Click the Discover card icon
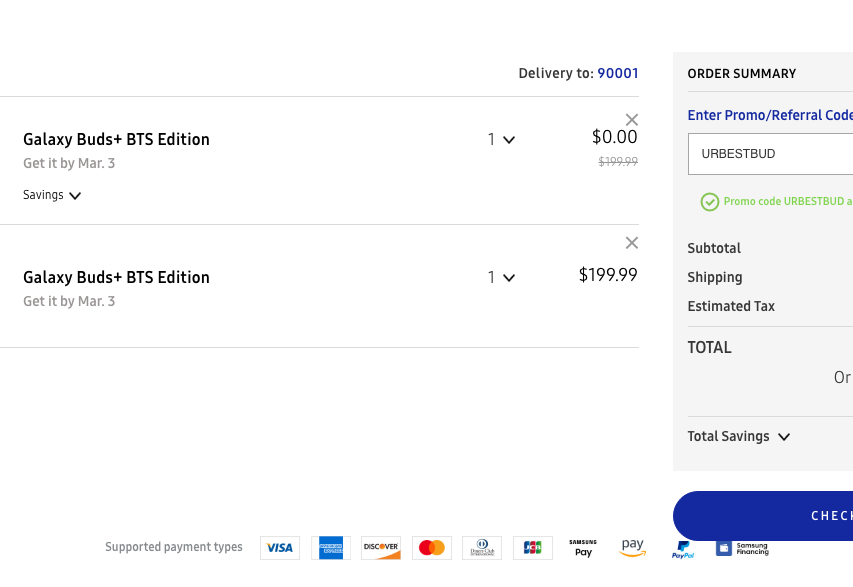Viewport: 853px width, 587px height. pos(381,548)
